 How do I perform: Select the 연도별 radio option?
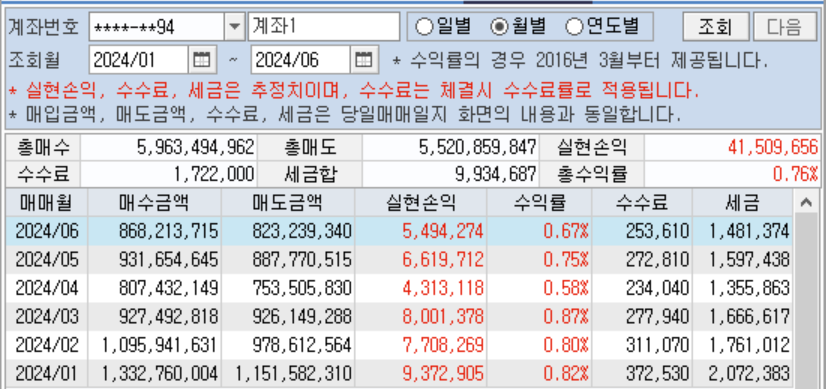point(602,26)
